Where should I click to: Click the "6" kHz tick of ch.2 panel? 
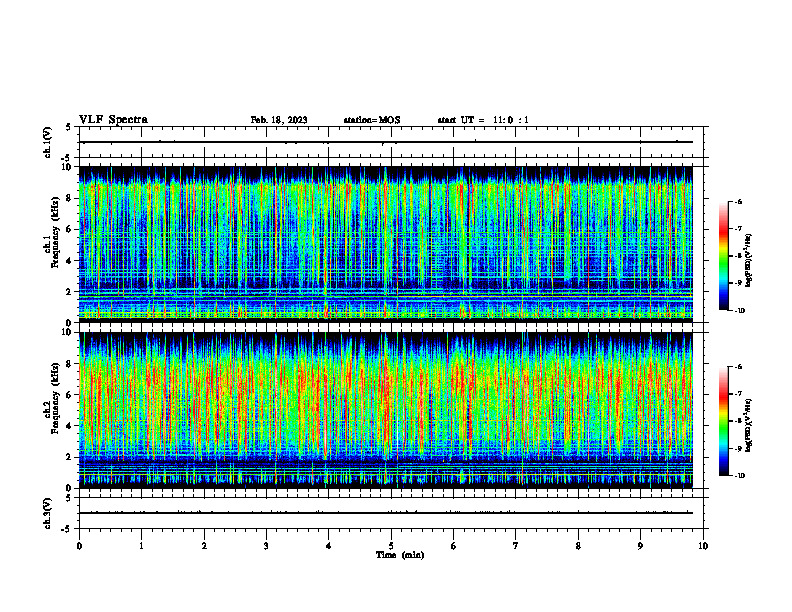(69, 395)
